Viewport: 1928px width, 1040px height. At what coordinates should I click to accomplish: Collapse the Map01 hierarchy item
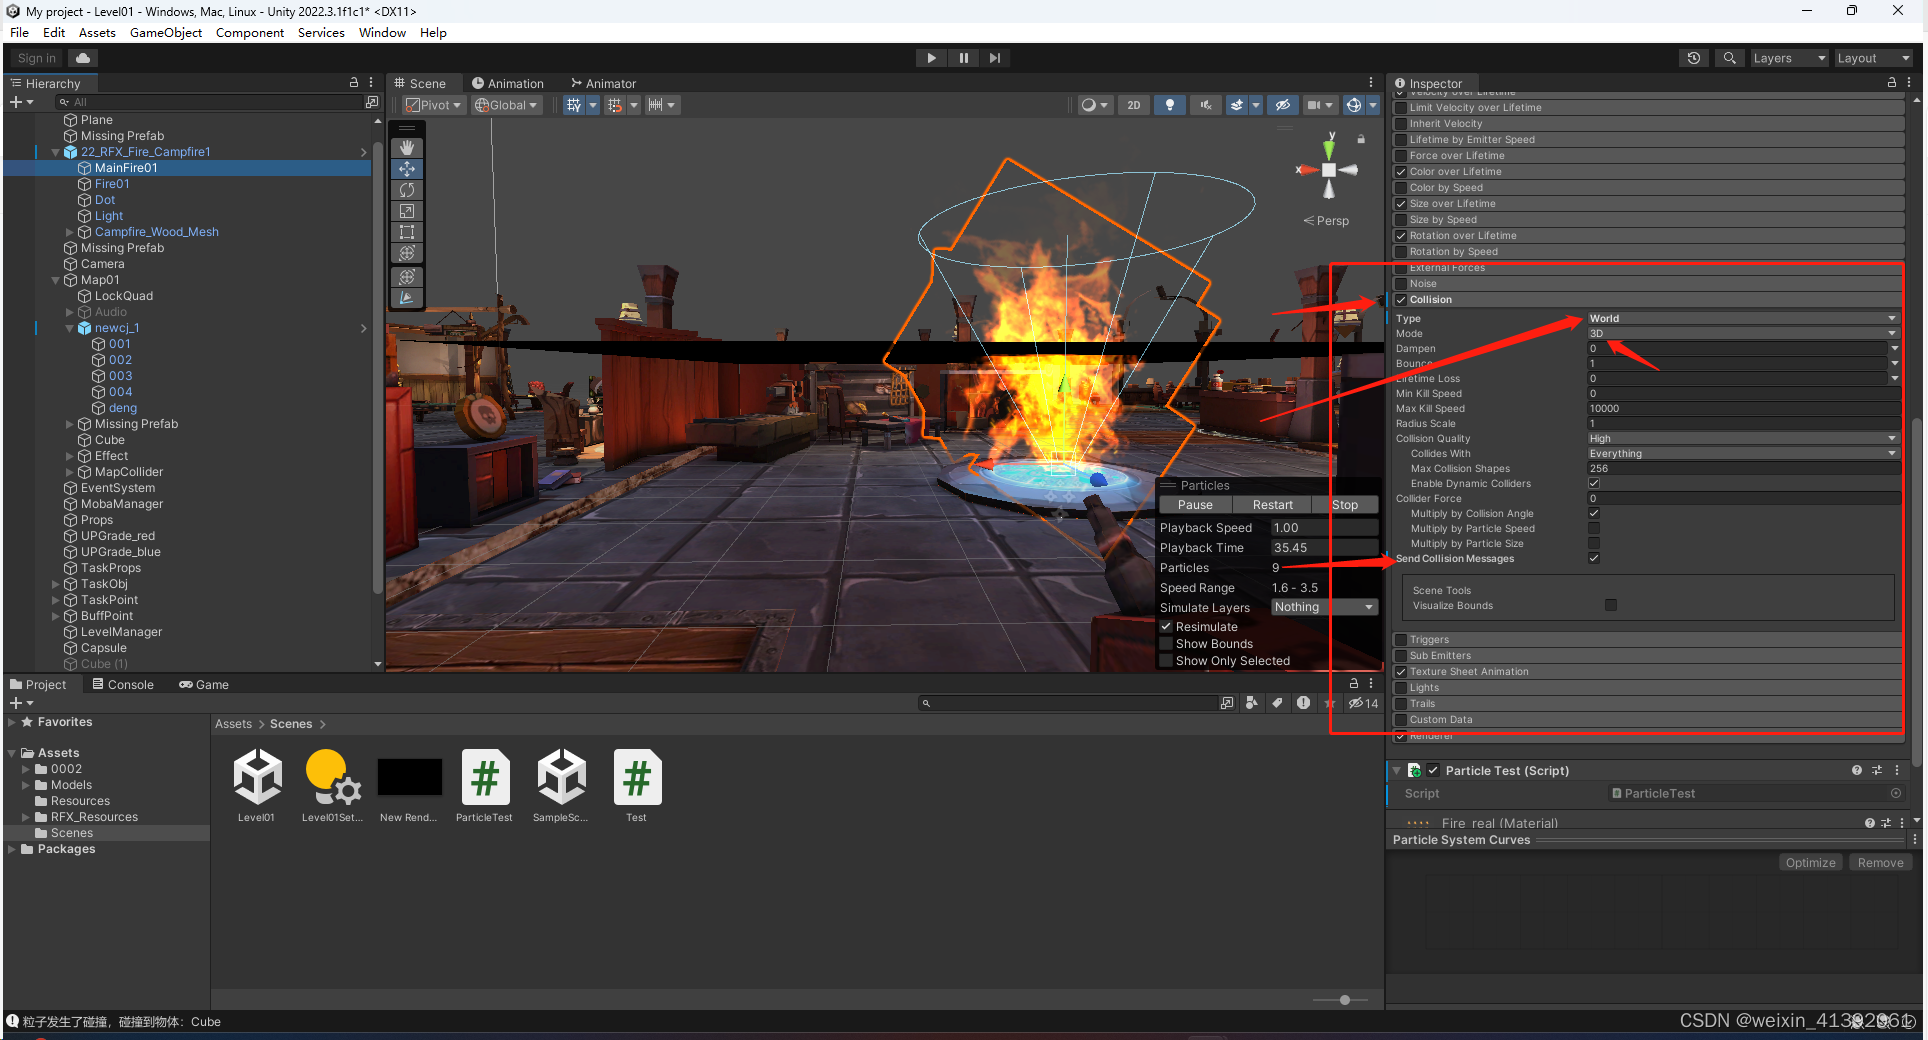56,280
